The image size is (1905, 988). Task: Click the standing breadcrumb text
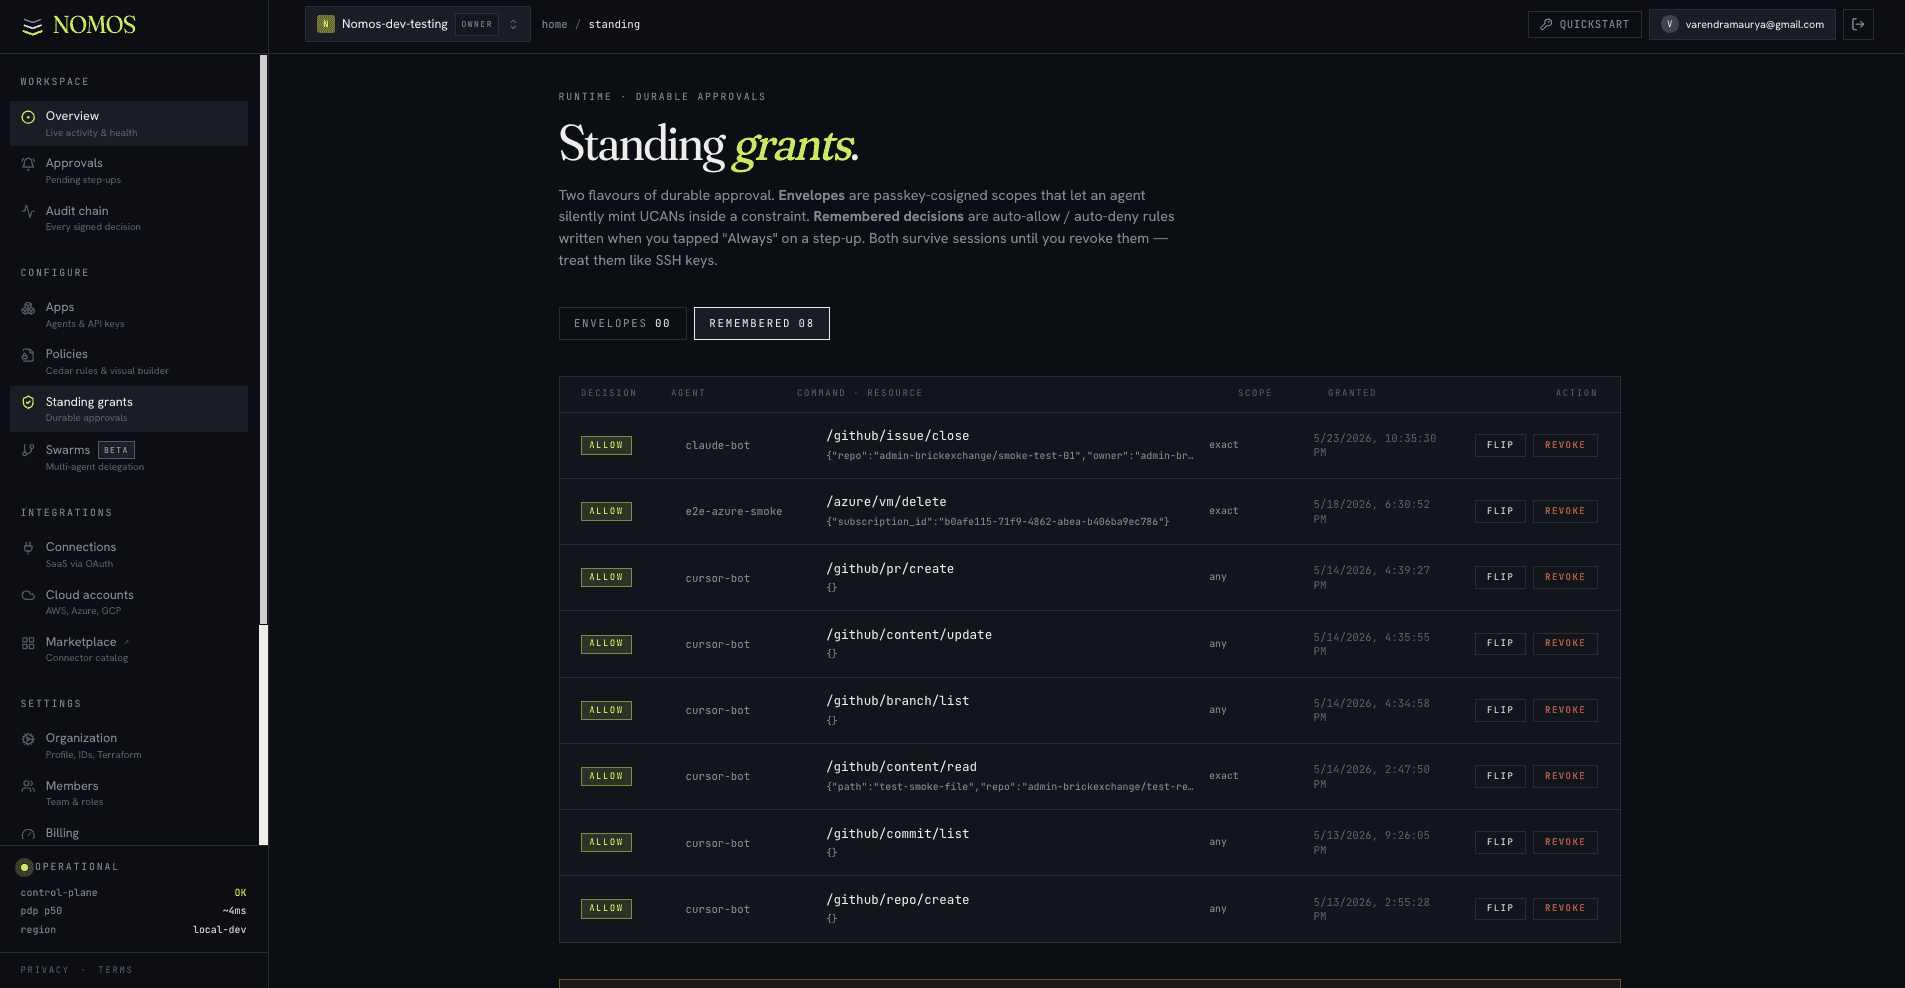tap(614, 24)
